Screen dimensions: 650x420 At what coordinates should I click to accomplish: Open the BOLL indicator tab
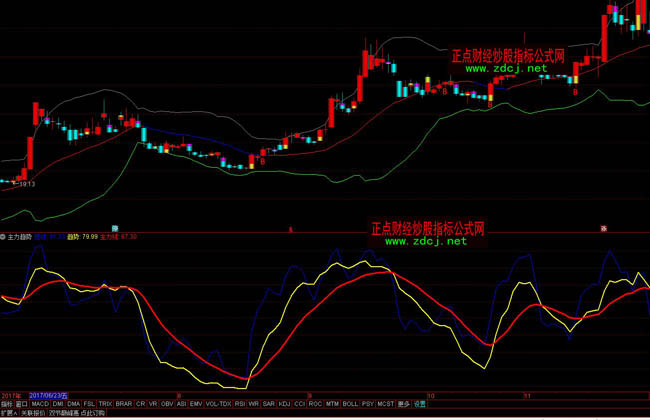pyautogui.click(x=350, y=404)
